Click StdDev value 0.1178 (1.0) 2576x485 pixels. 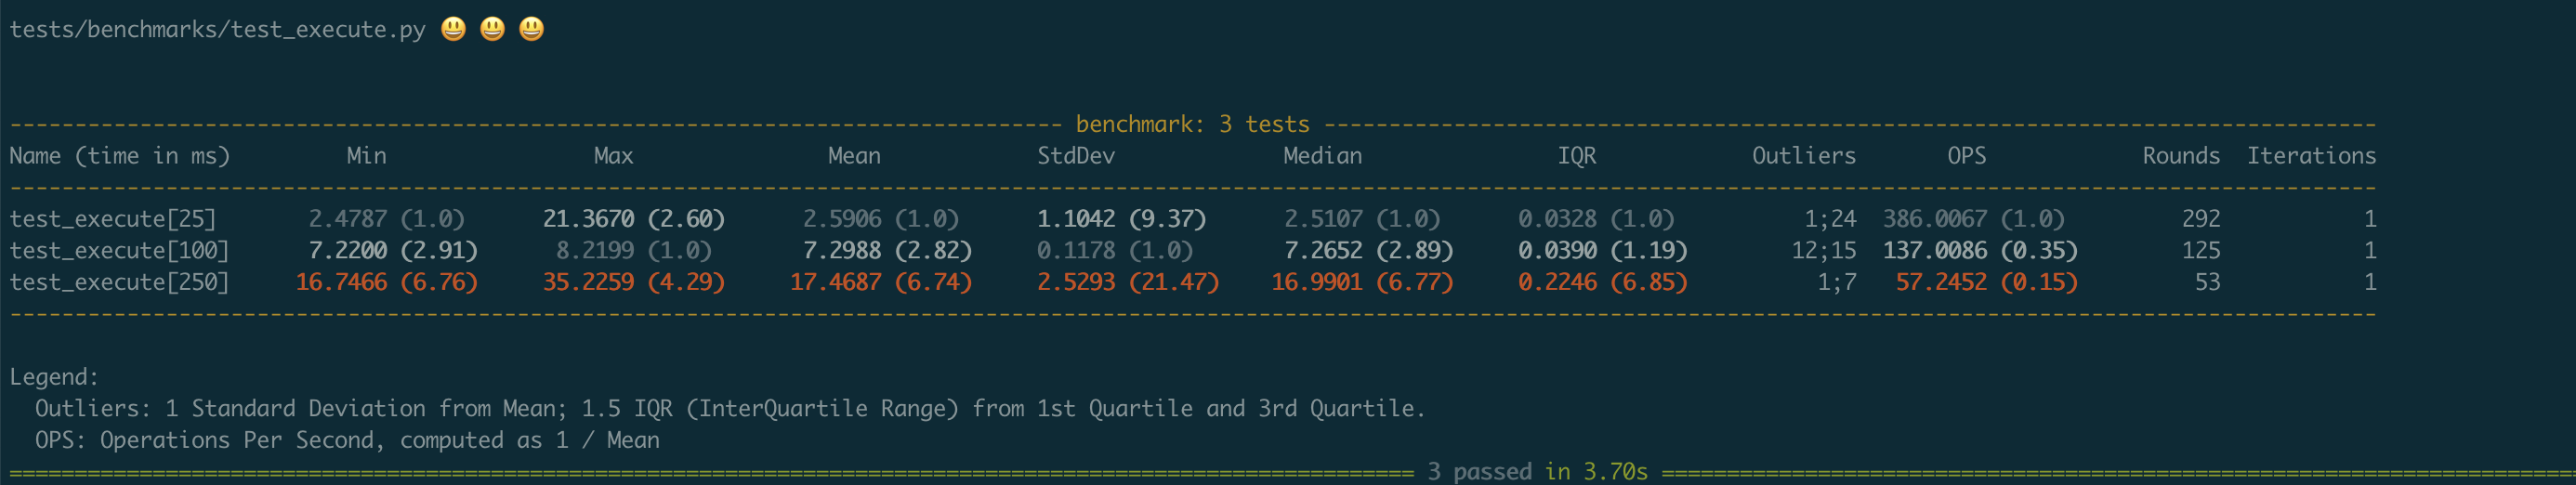pos(1115,250)
